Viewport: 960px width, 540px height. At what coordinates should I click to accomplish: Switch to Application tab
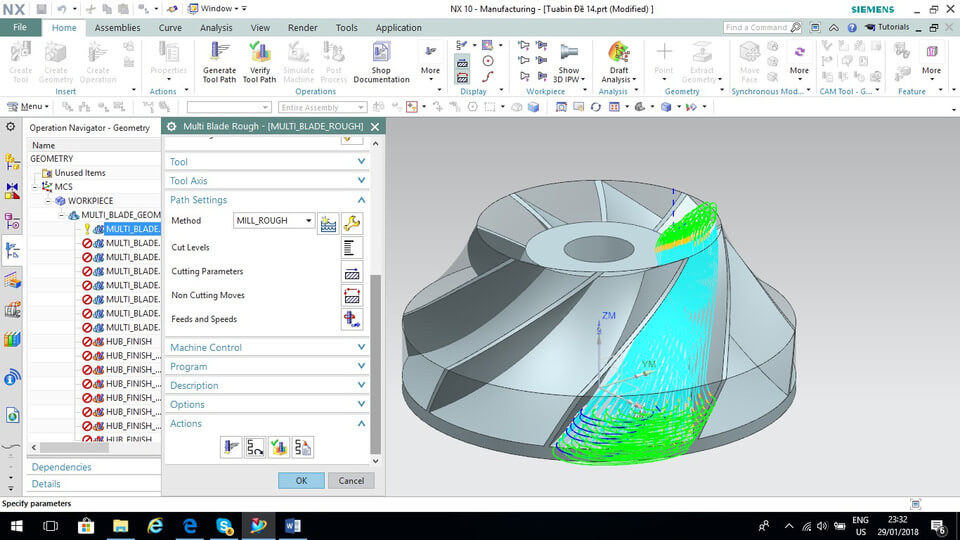click(x=399, y=28)
